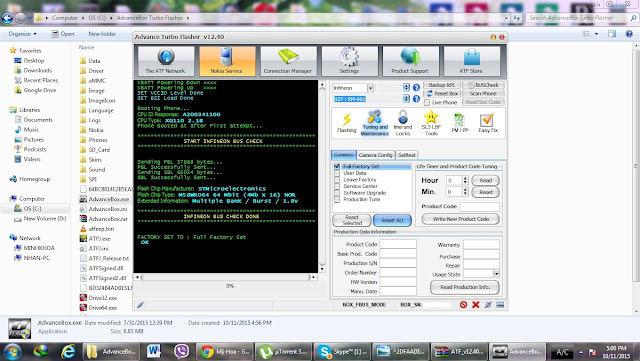Viewport: 640px width, 361px height.
Task: Expand the Infineon platform dropdown
Action: 370,88
